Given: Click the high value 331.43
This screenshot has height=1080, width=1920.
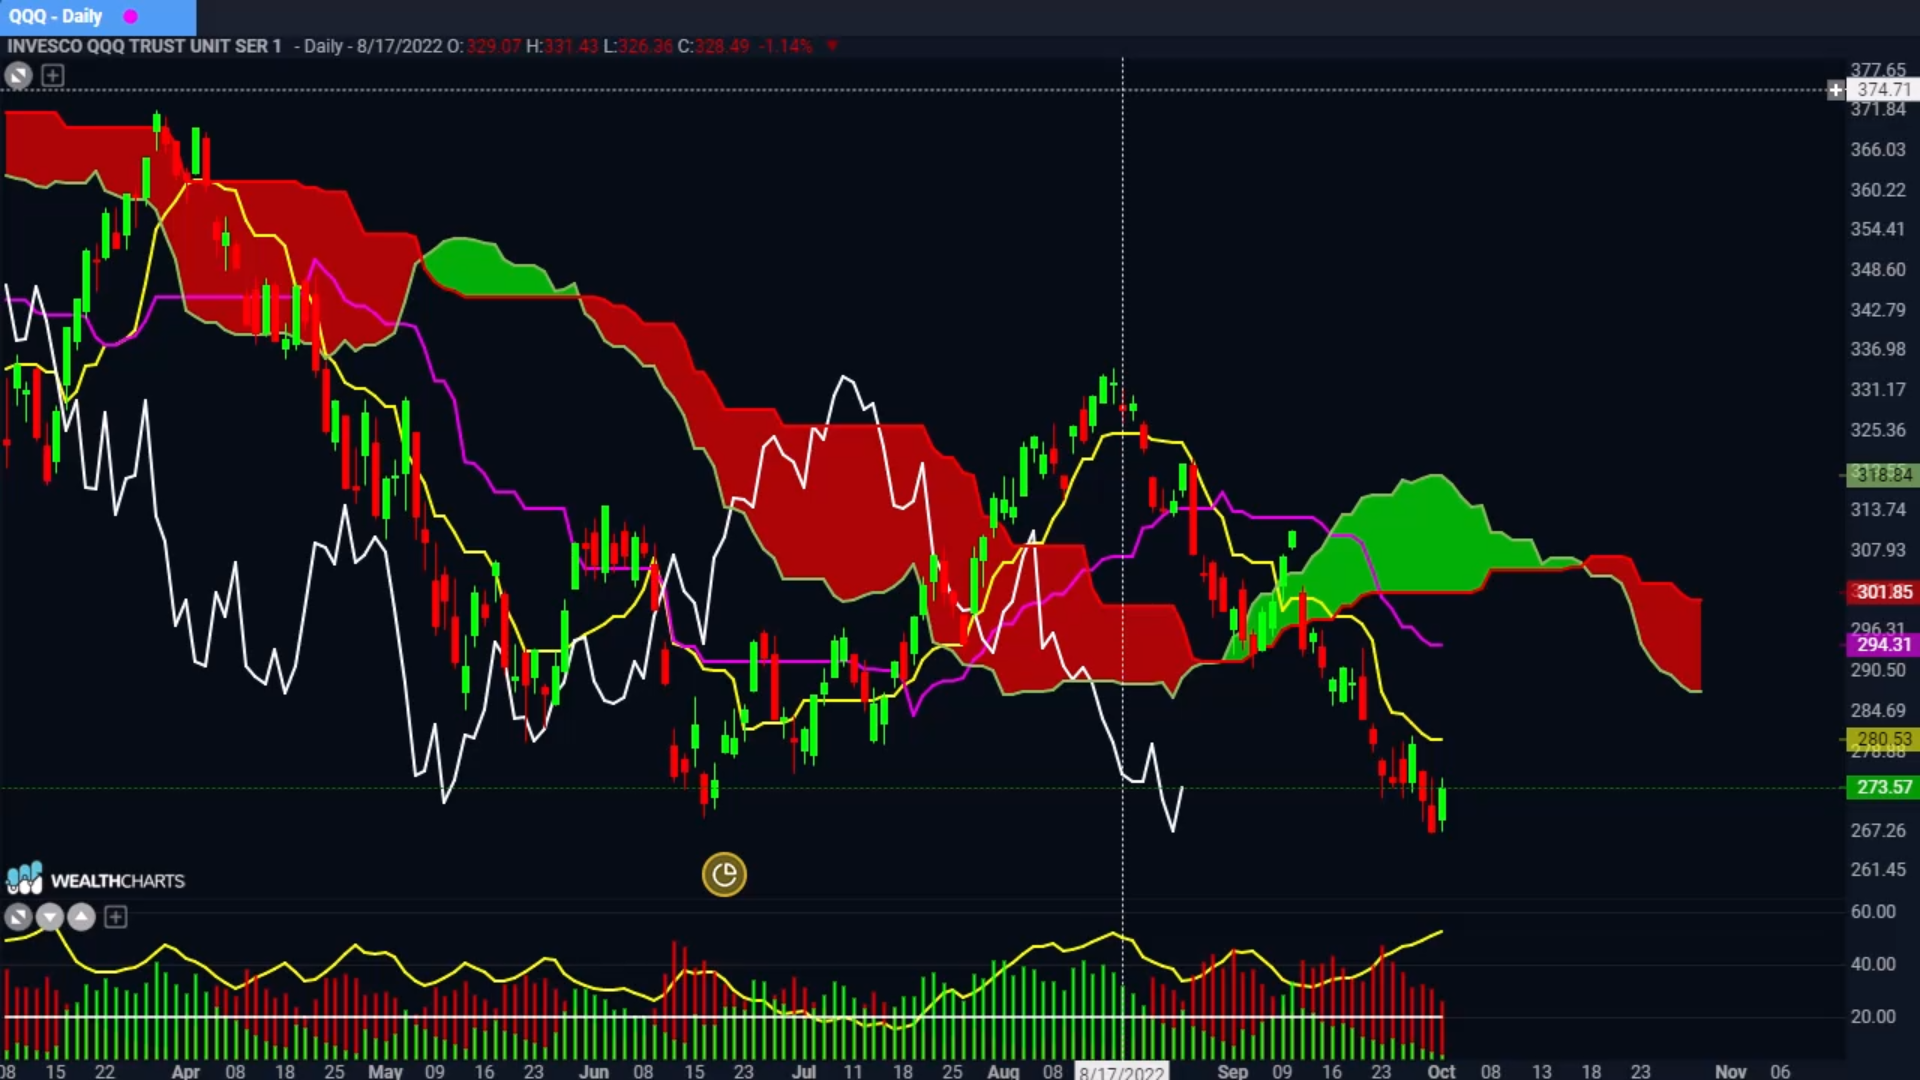Looking at the screenshot, I should (571, 46).
